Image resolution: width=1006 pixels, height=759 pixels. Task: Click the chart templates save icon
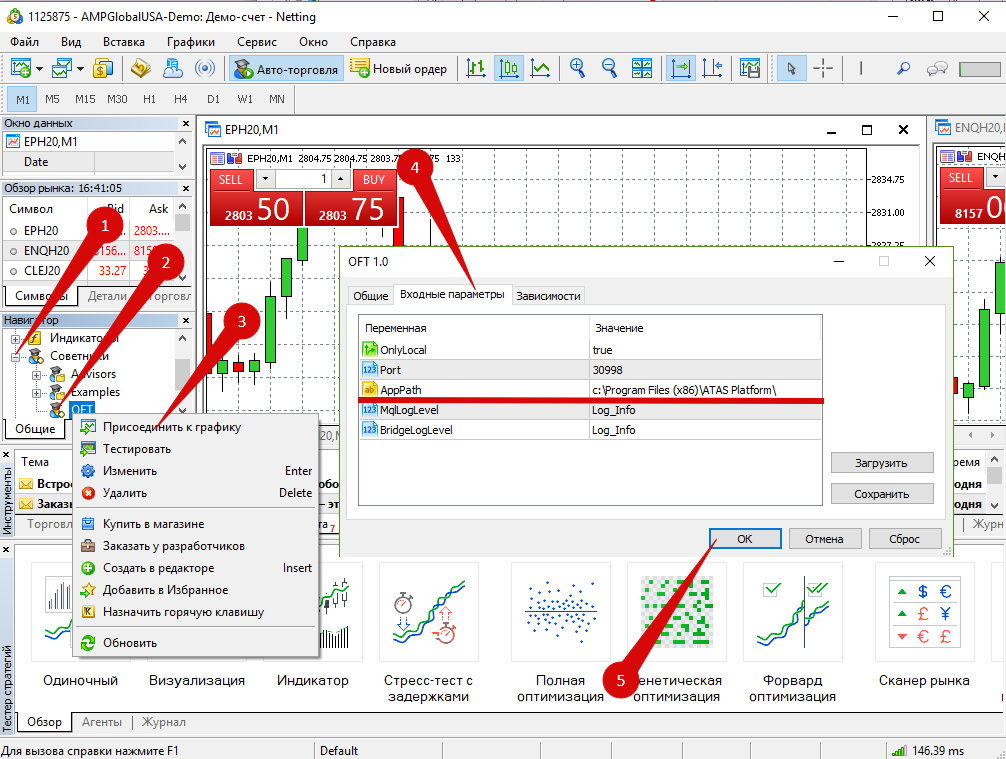(750, 68)
